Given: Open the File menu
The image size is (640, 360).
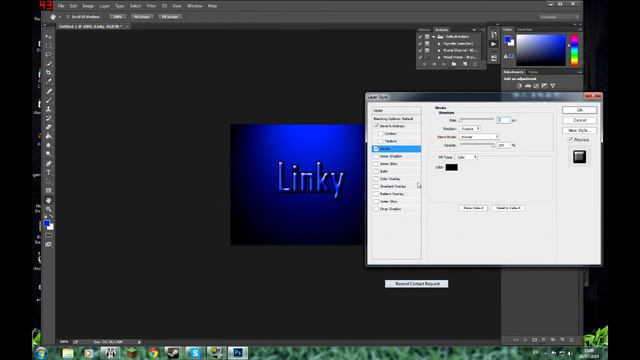Looking at the screenshot, I should tap(61, 6).
